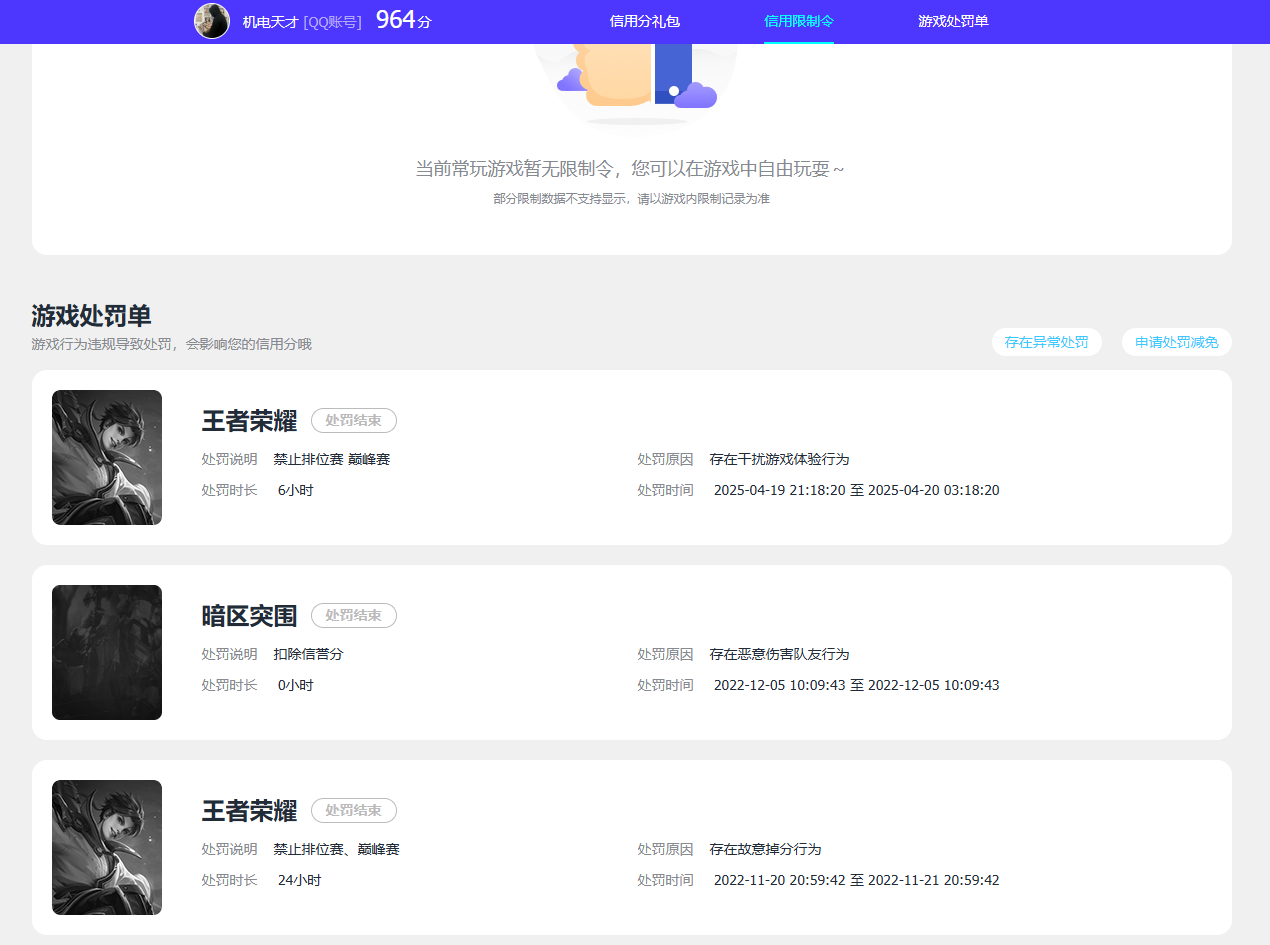
Task: Click the [QQ账号] account label
Action: tap(333, 21)
